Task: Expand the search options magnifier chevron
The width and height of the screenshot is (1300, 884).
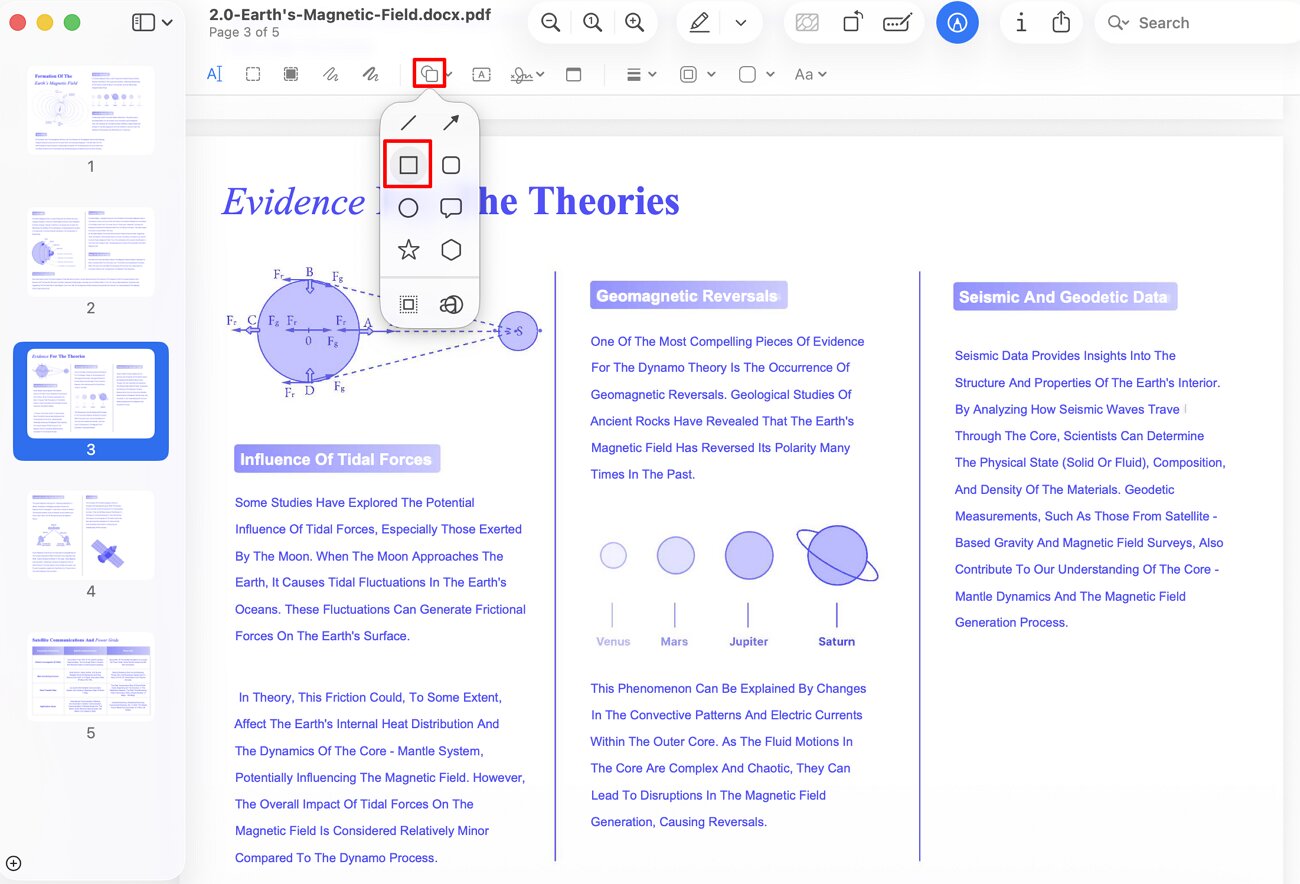Action: [1119, 23]
